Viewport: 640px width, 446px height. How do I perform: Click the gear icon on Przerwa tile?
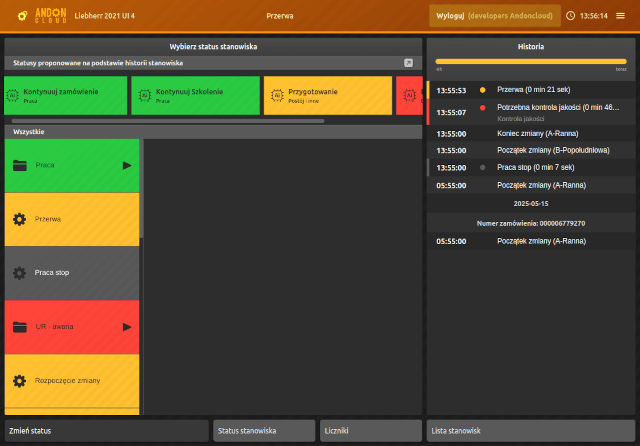click(19, 219)
